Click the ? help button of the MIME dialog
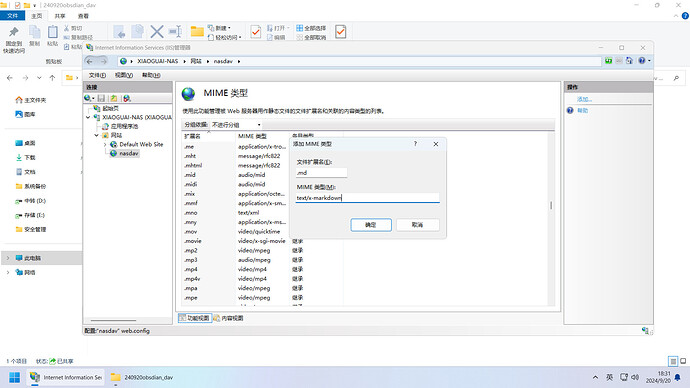Image resolution: width=690 pixels, height=388 pixels. [x=415, y=144]
